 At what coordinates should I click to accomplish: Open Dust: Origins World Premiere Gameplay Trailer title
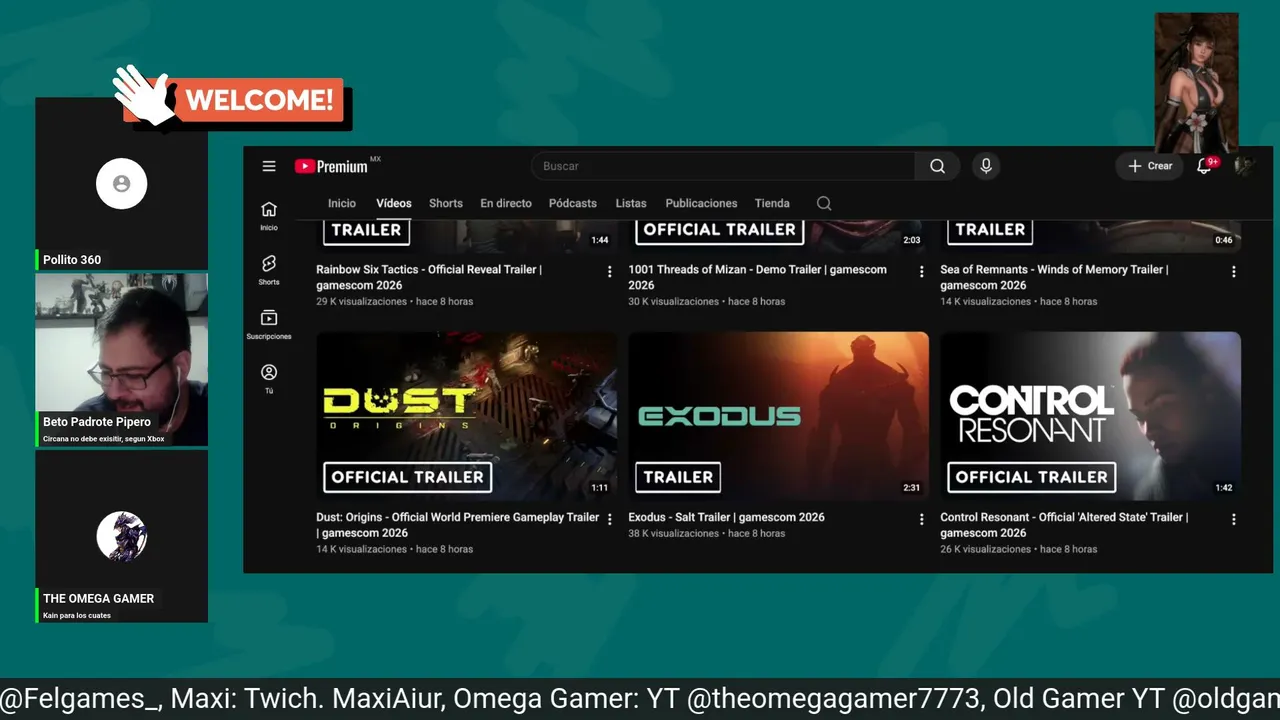pos(458,525)
